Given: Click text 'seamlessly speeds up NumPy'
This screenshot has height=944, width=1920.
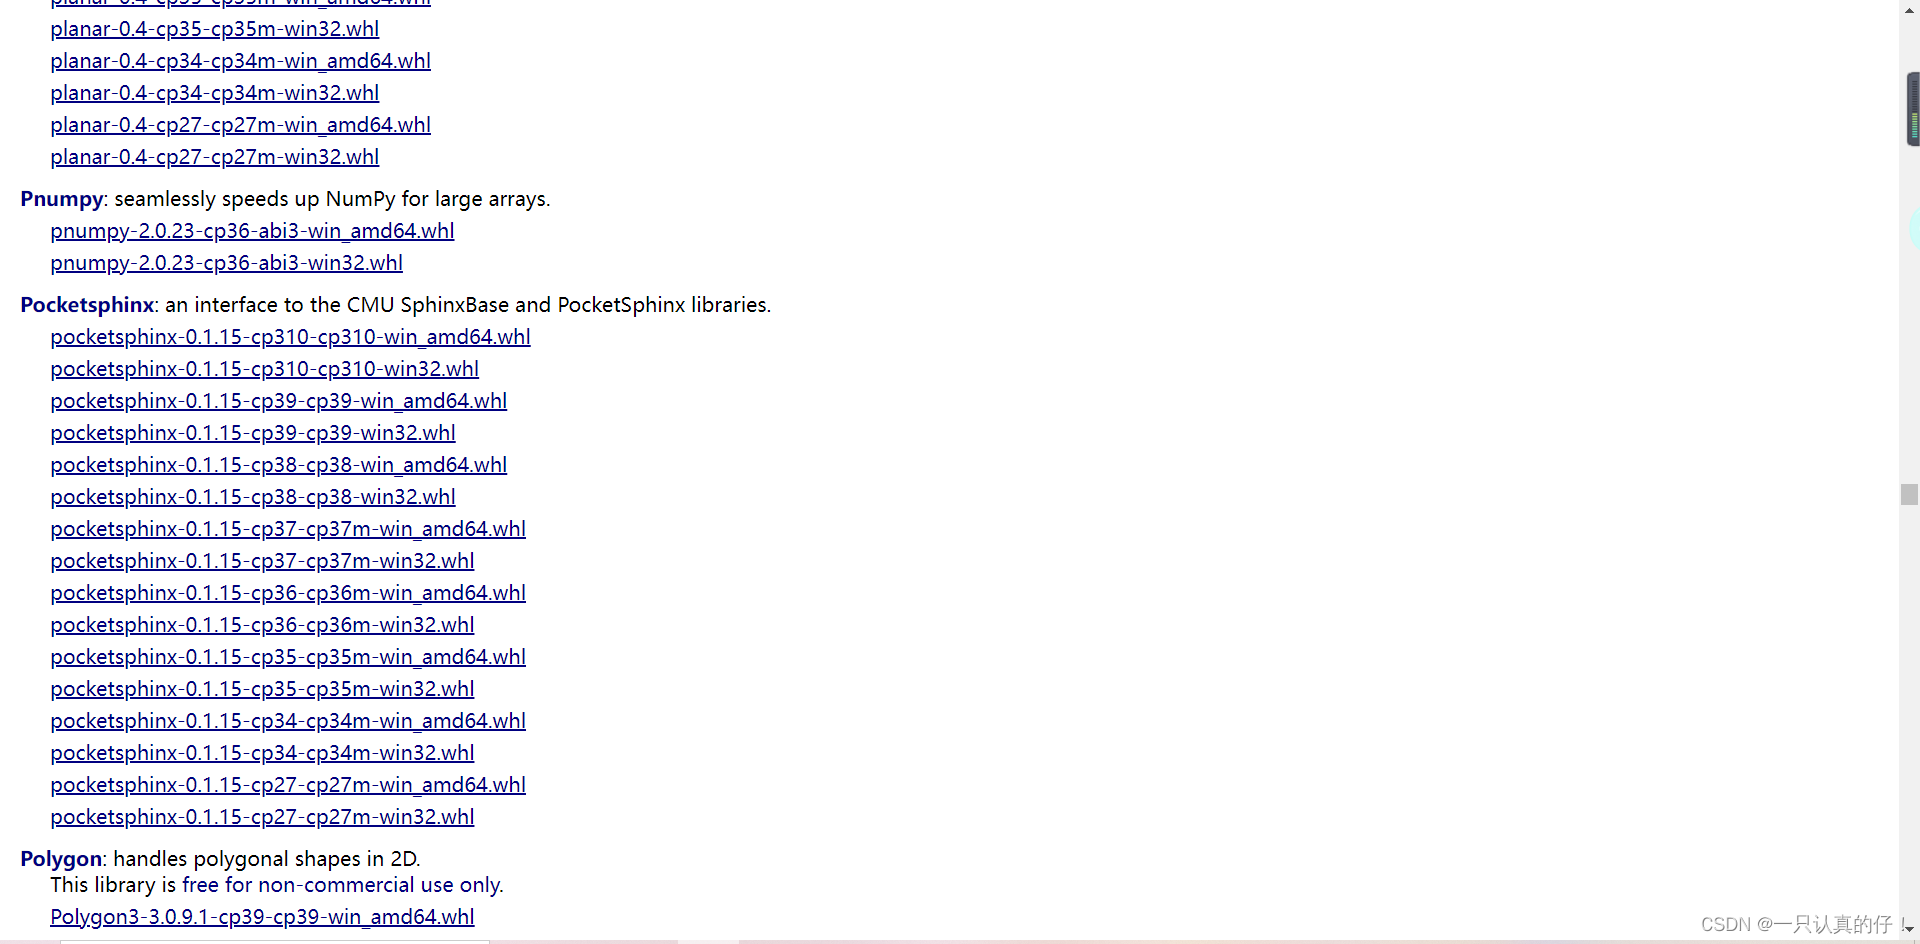Looking at the screenshot, I should tap(255, 199).
